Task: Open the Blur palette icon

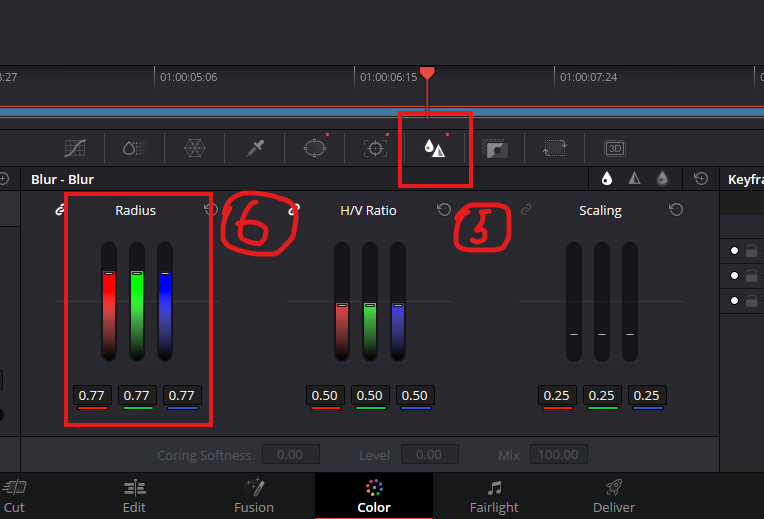Action: [435, 148]
